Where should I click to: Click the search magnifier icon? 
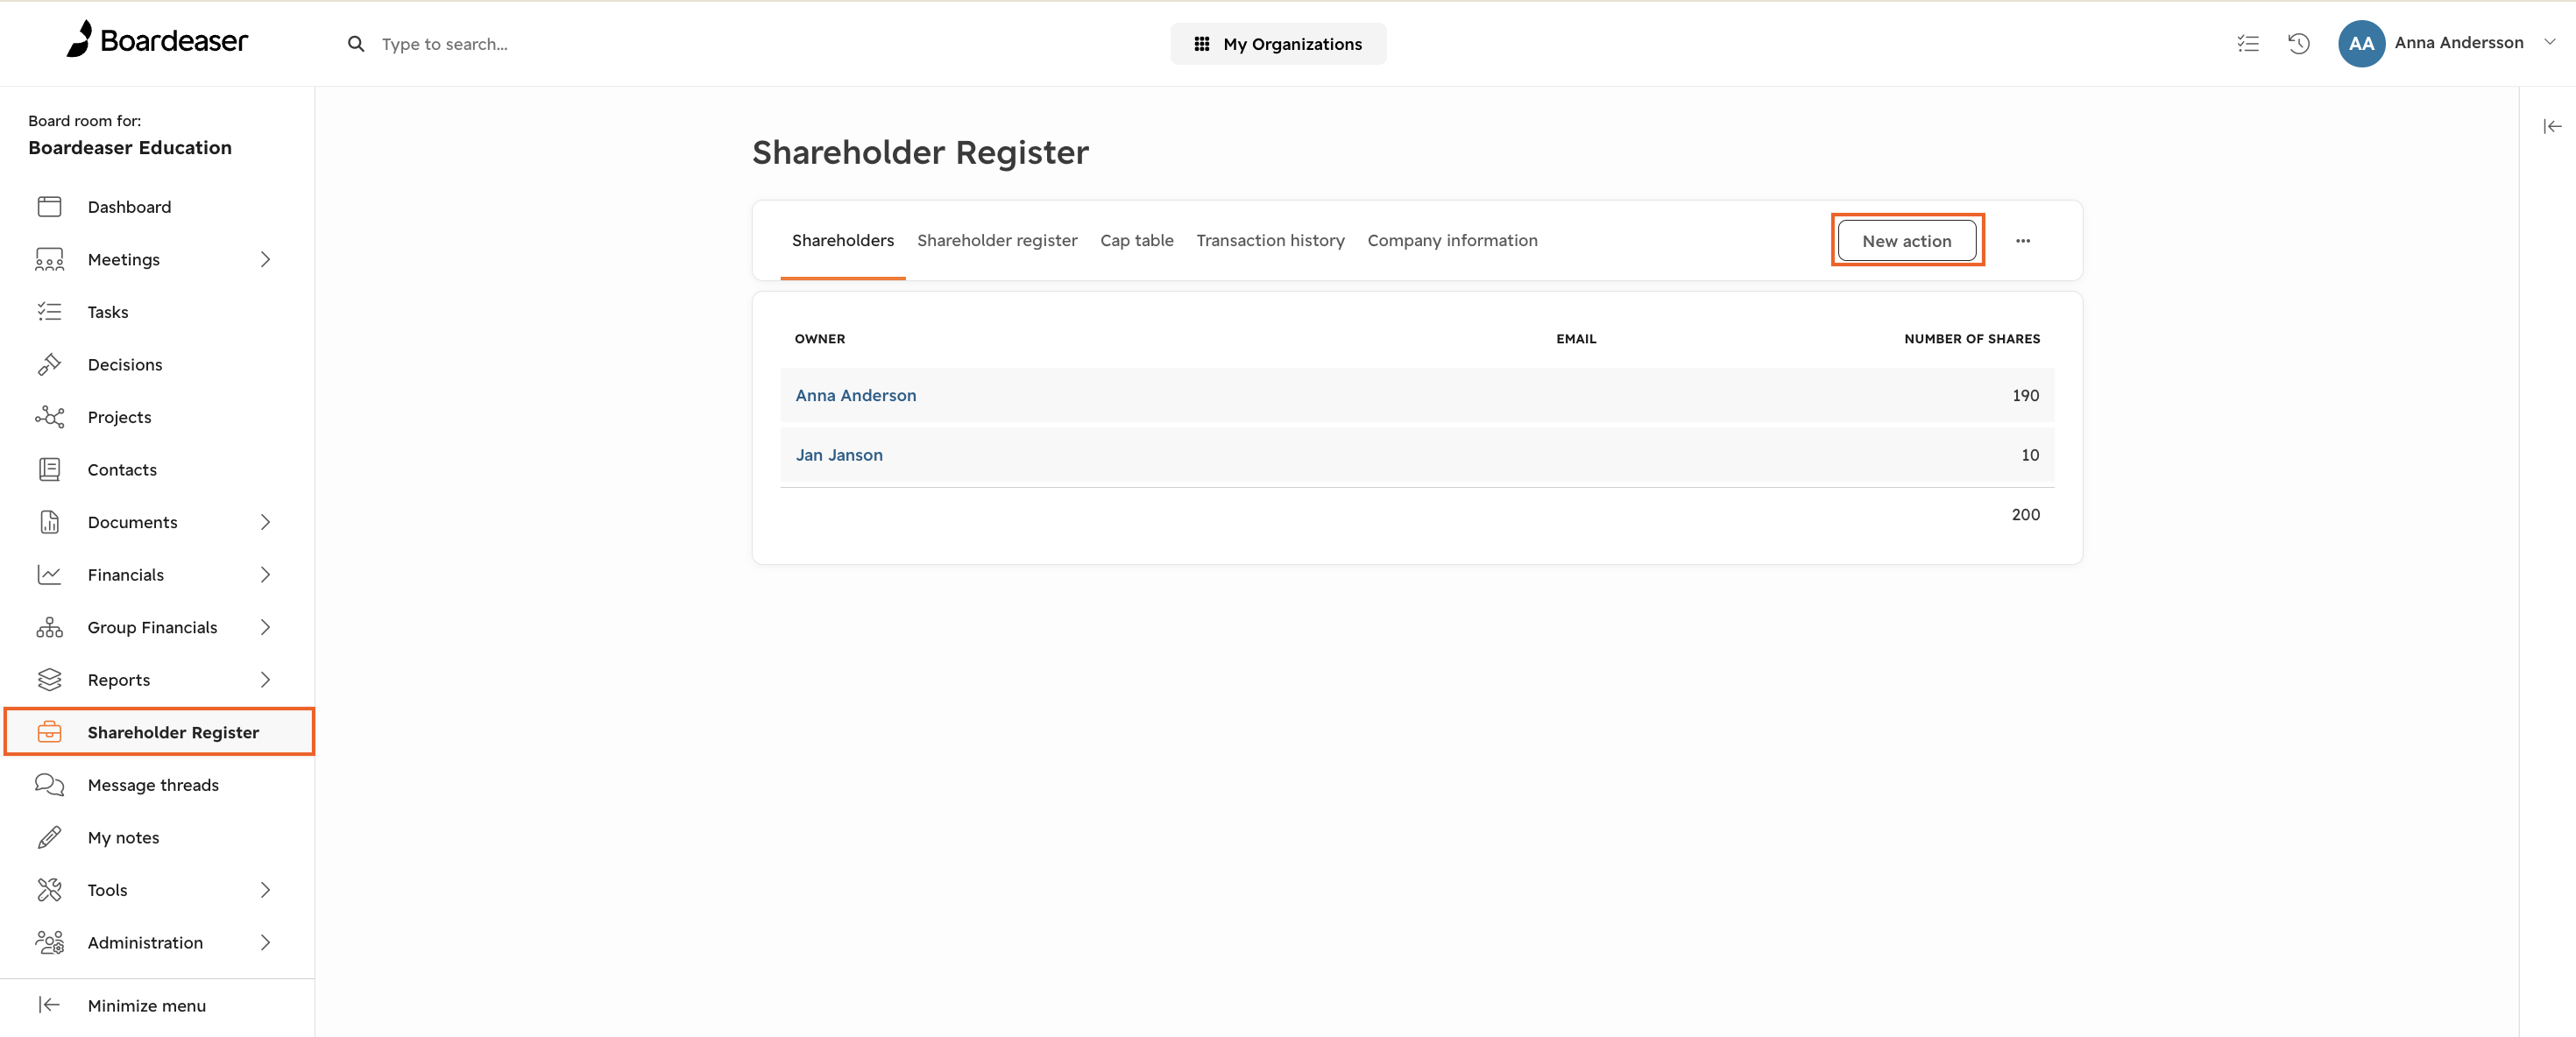tap(356, 44)
